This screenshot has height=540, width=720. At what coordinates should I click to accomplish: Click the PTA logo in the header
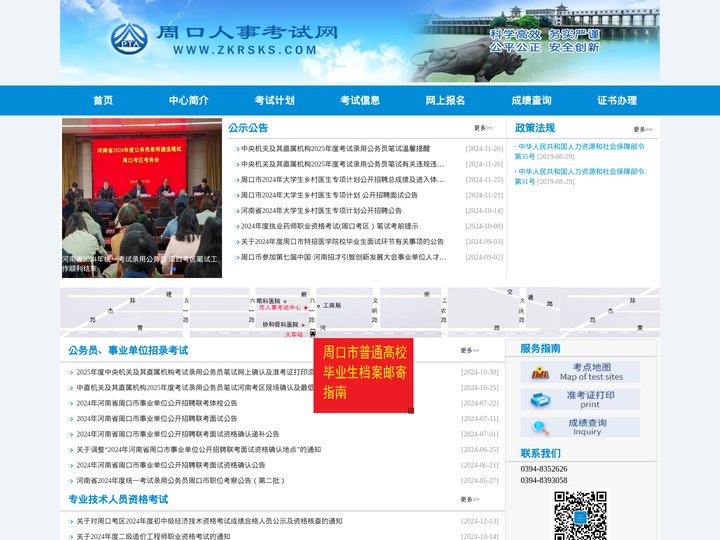tap(129, 39)
